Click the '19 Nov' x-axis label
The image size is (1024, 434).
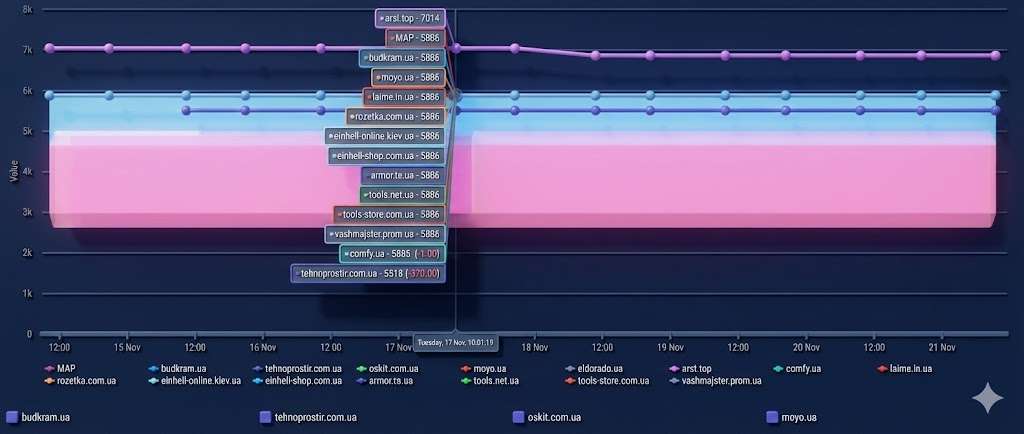coord(670,347)
